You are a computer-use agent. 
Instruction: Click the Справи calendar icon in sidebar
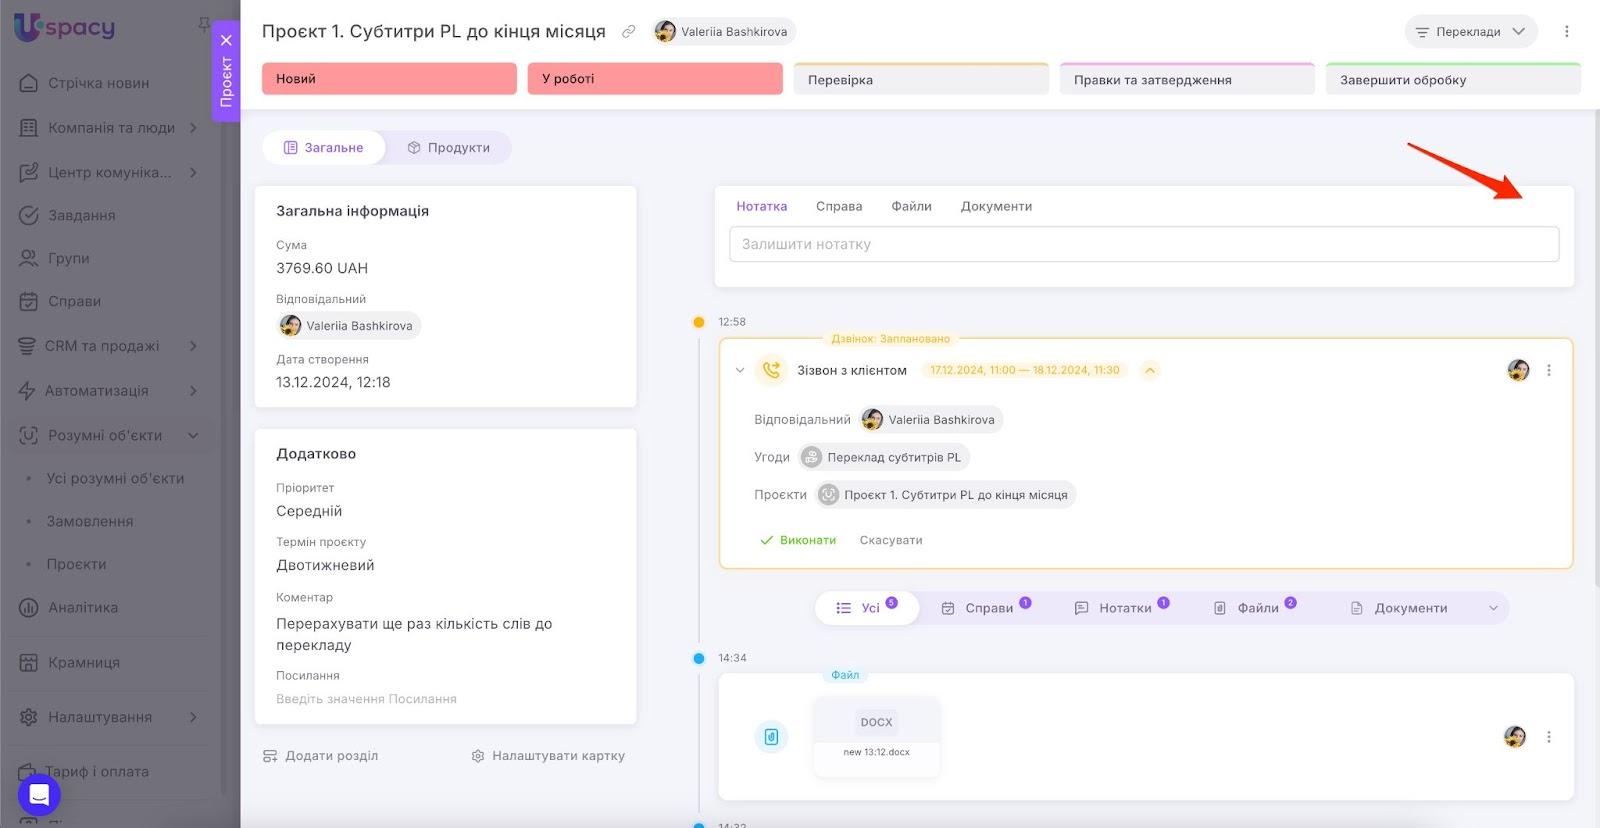pos(29,301)
